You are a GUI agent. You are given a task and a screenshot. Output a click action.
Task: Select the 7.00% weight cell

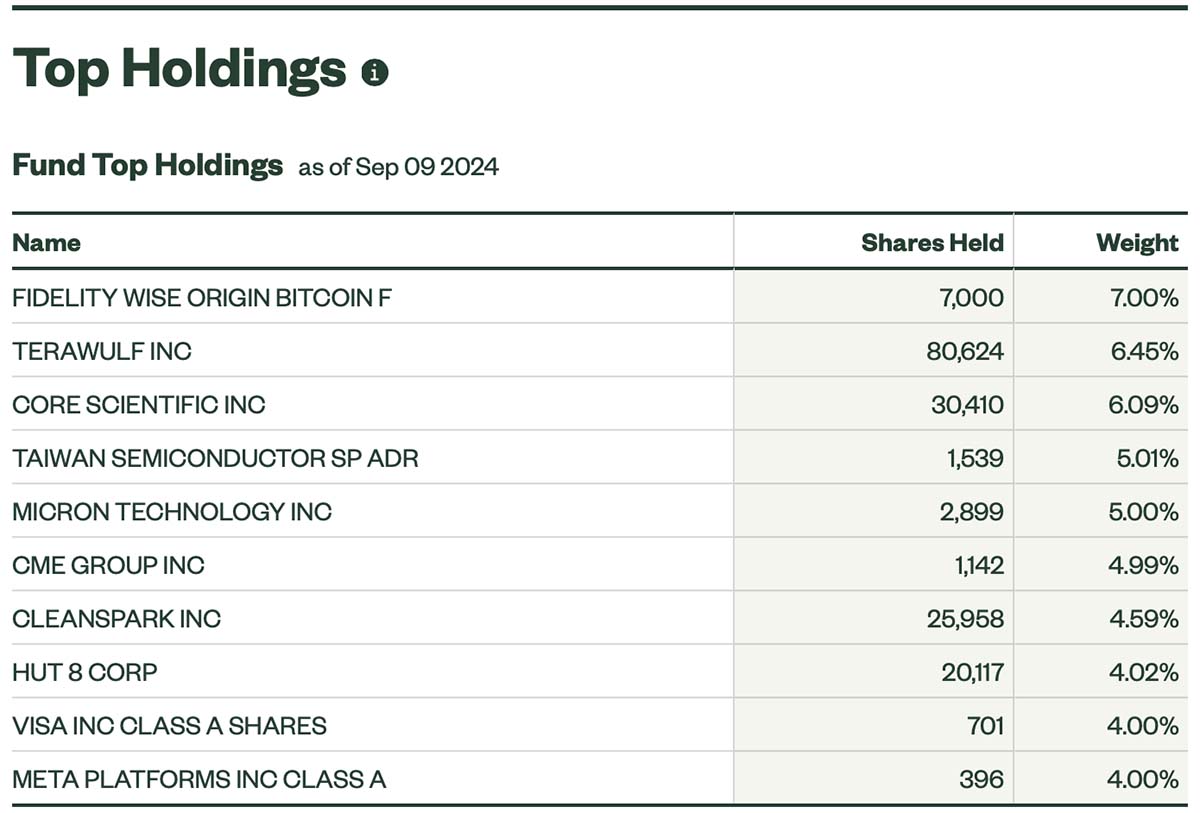coord(1143,298)
